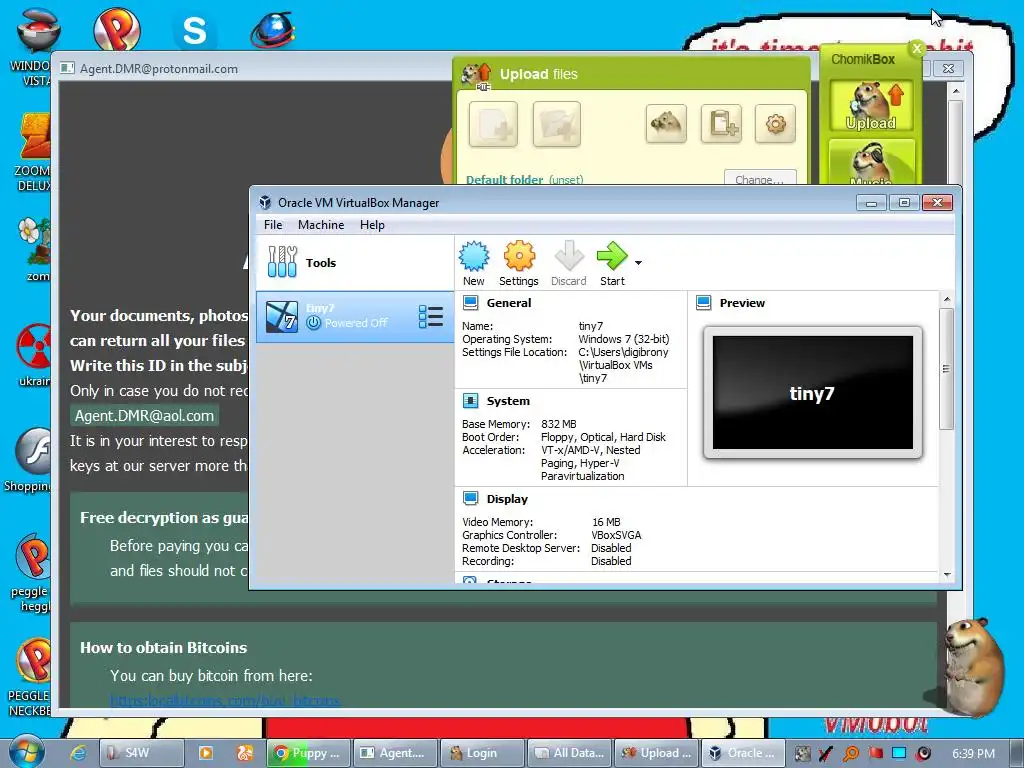Click the ransom note scroll up arrow
The height and width of the screenshot is (768, 1024).
[955, 91]
